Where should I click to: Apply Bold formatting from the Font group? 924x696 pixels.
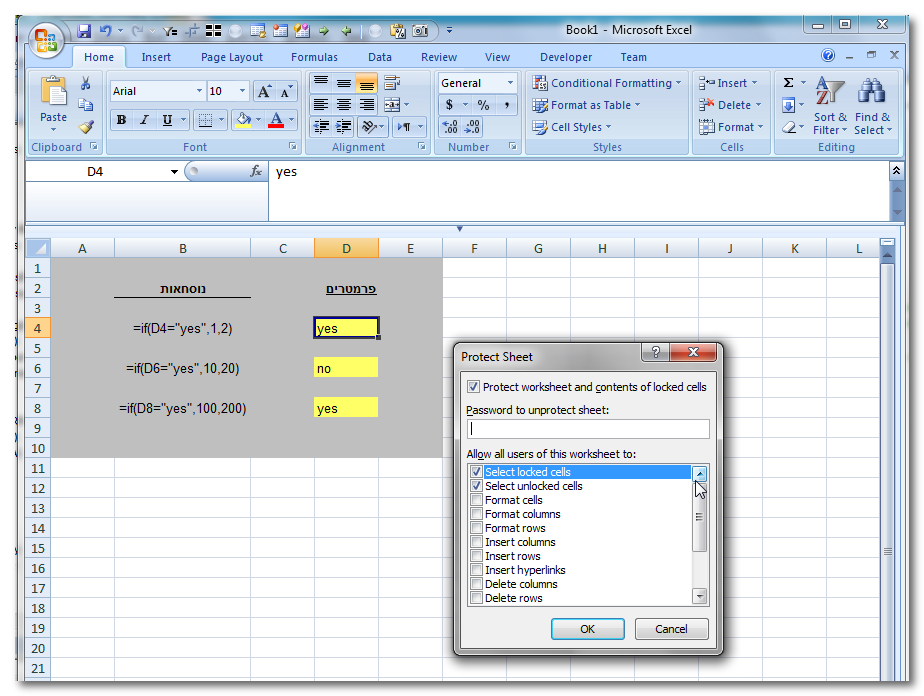pyautogui.click(x=121, y=120)
